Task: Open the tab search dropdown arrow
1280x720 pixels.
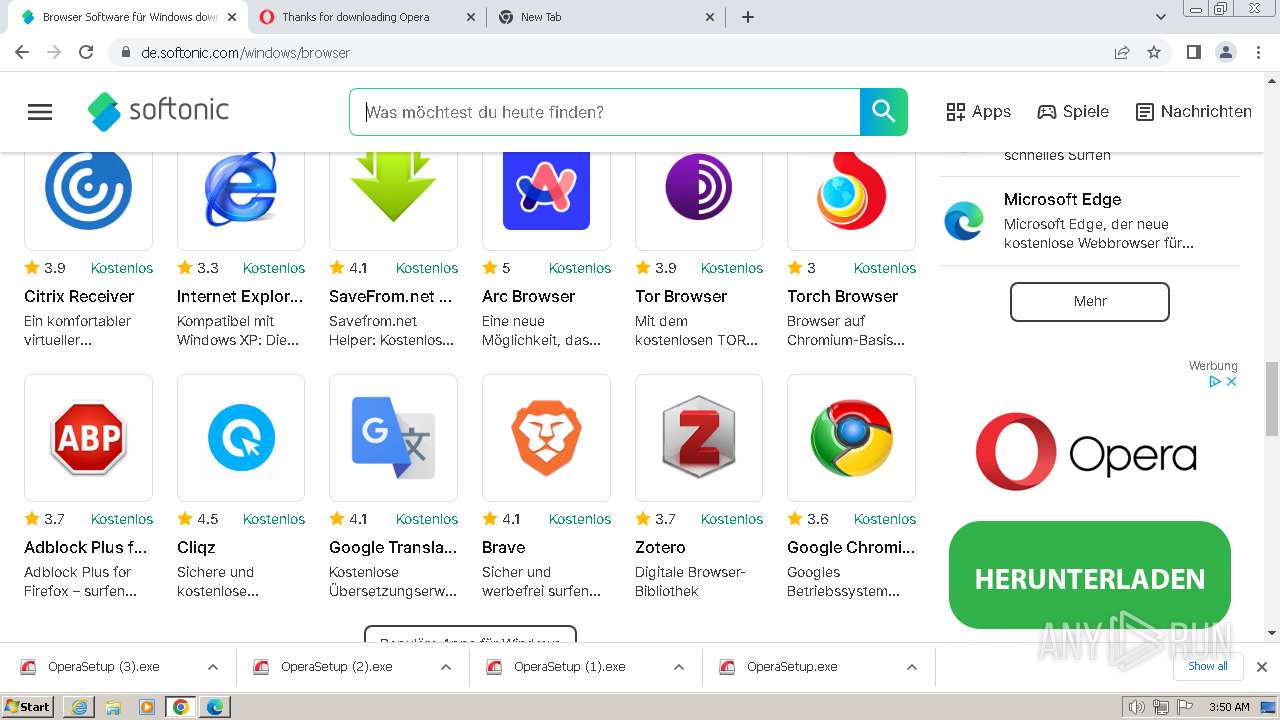Action: [1161, 17]
